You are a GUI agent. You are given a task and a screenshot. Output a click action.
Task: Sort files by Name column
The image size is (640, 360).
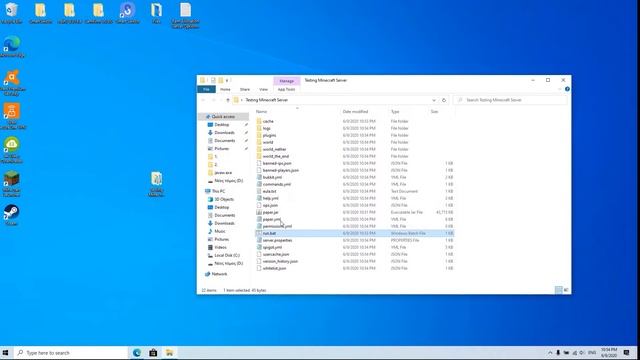coord(297,111)
